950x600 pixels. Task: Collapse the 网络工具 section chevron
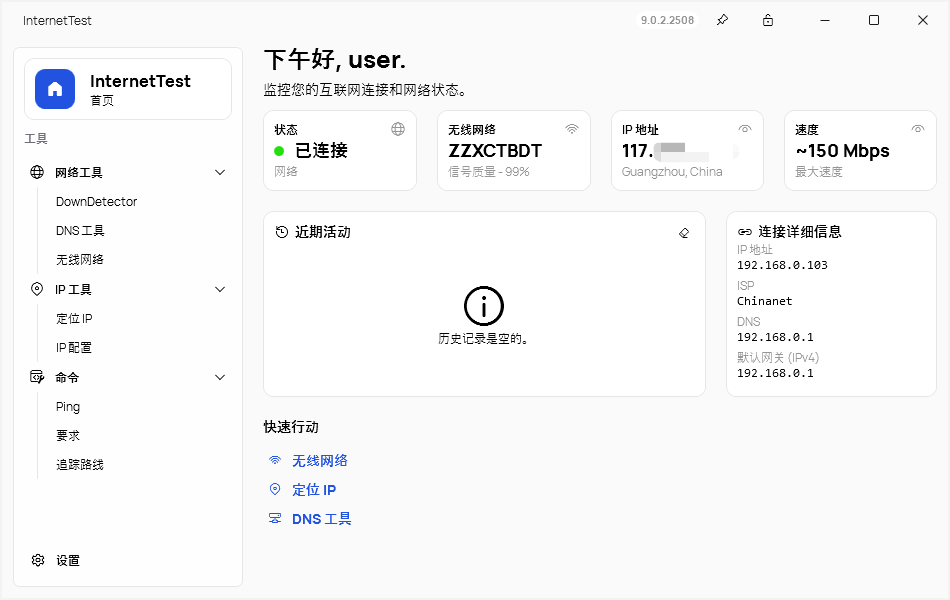coord(221,172)
